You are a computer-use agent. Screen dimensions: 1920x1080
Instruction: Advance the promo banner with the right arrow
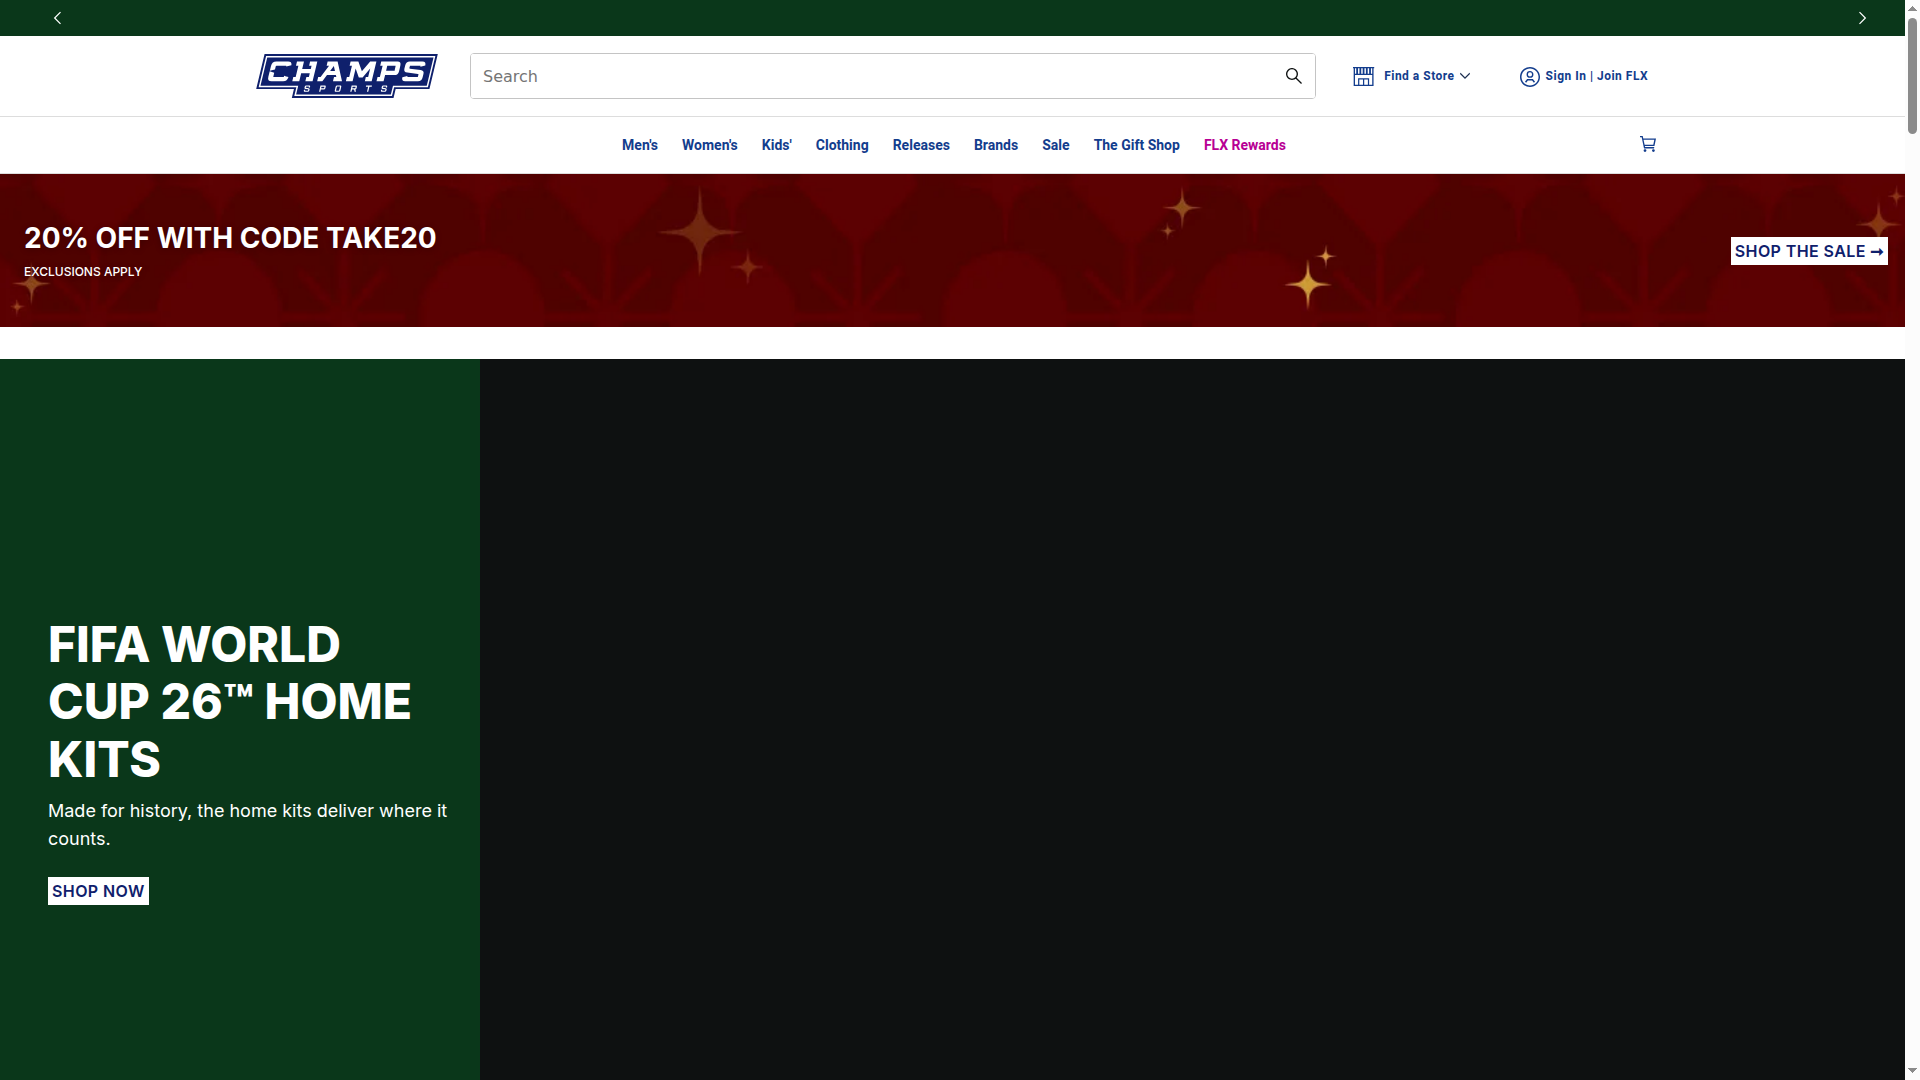click(1862, 17)
